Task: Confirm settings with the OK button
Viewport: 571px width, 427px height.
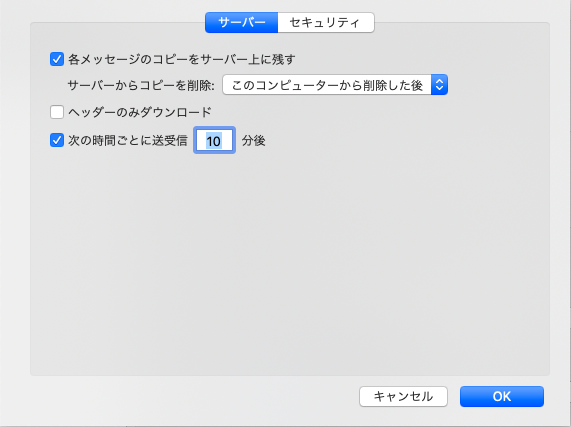Action: click(502, 396)
